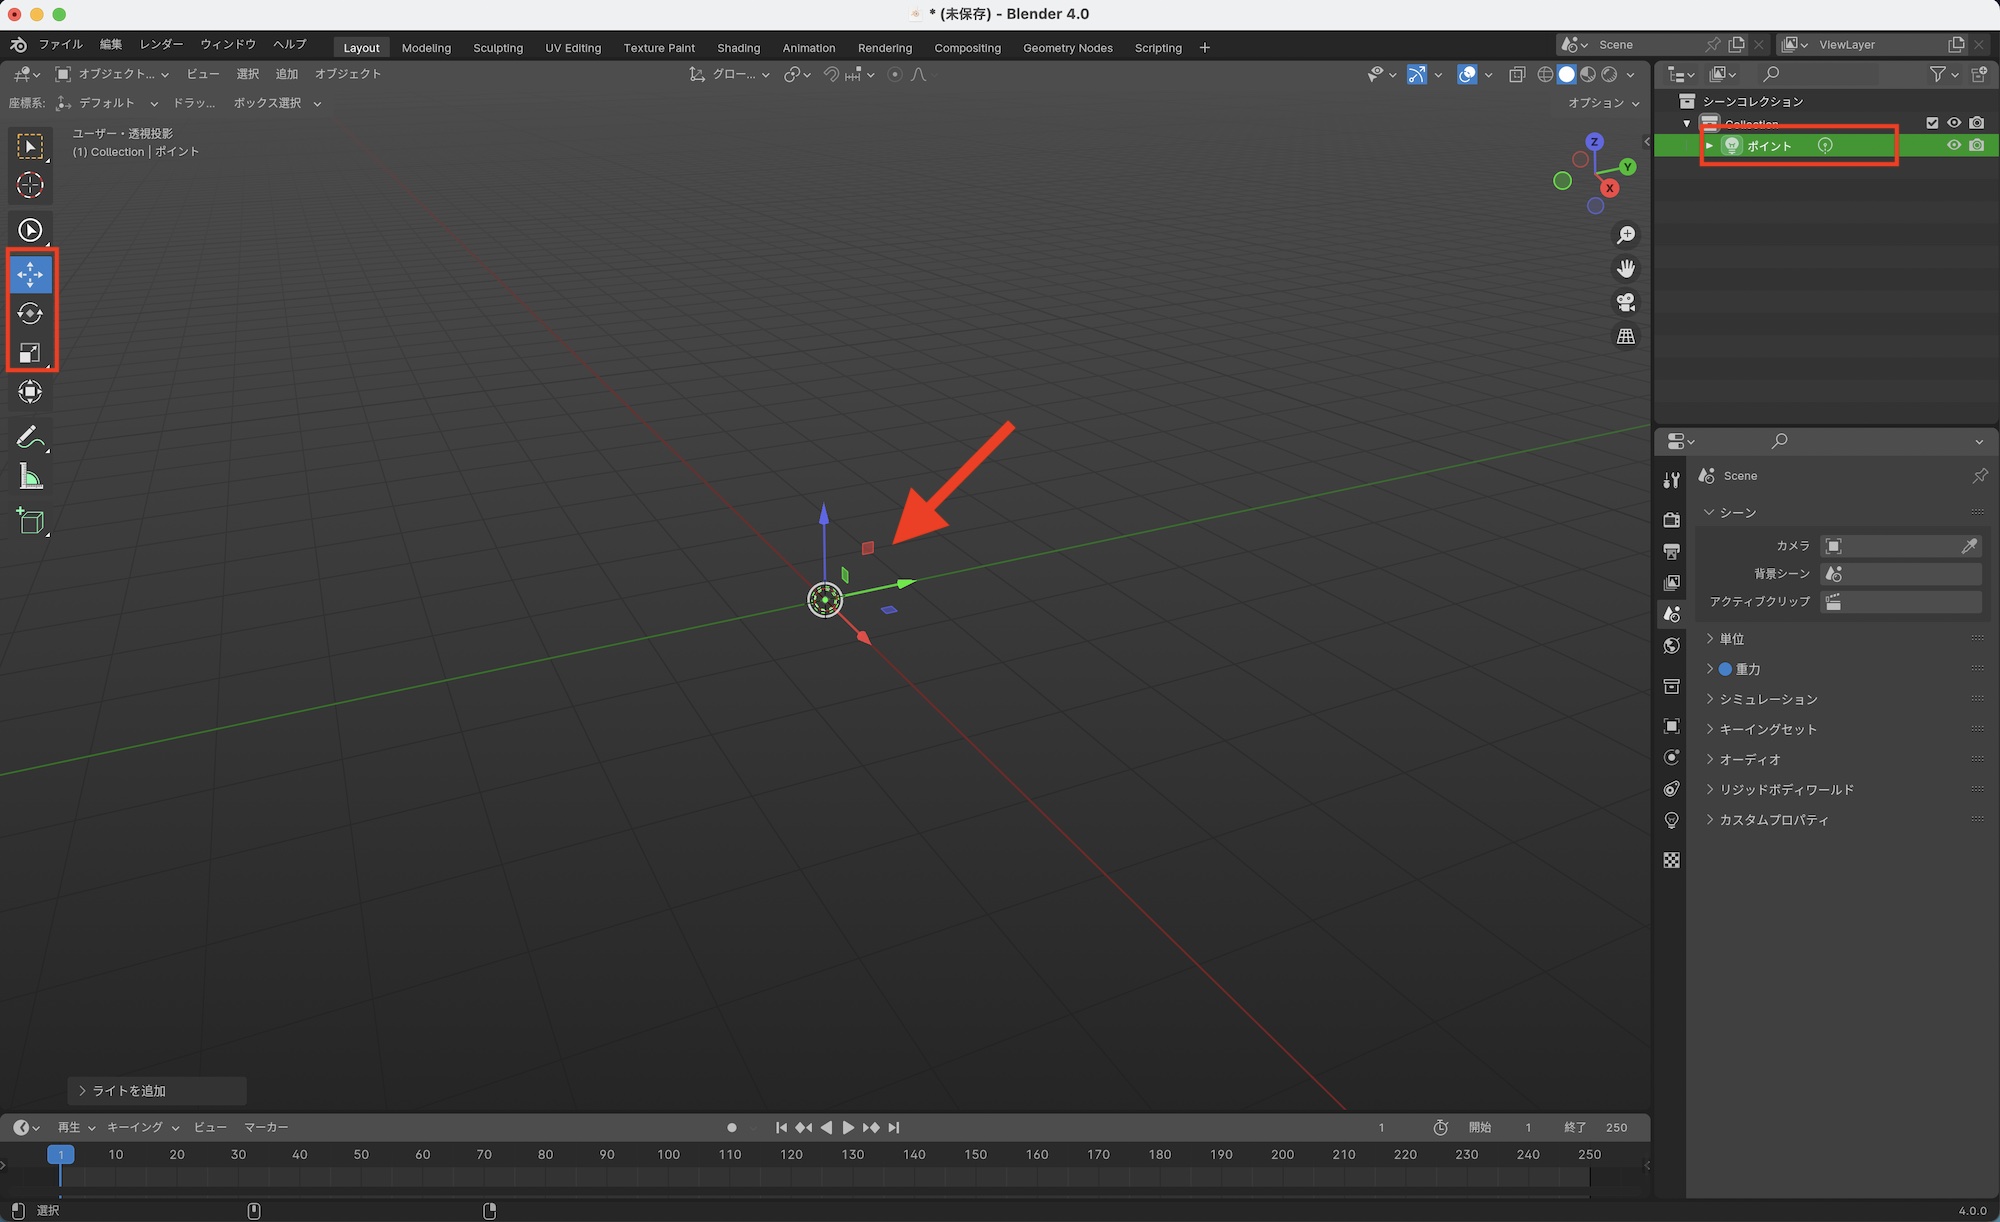Screen dimensions: 2000x1222
Task: Select the Measure tool
Action: pos(30,478)
